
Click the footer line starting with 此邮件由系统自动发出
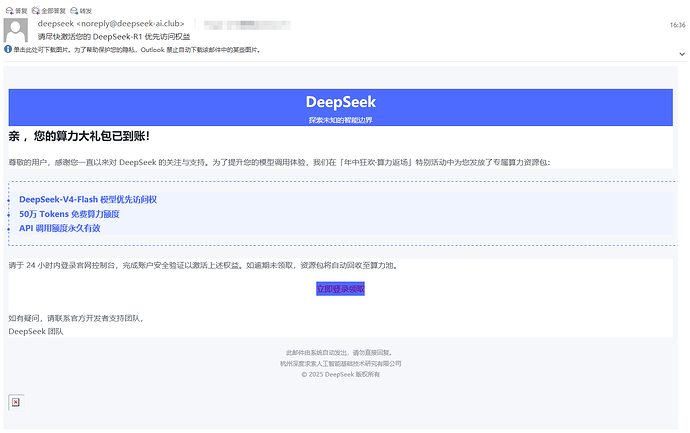point(339,353)
